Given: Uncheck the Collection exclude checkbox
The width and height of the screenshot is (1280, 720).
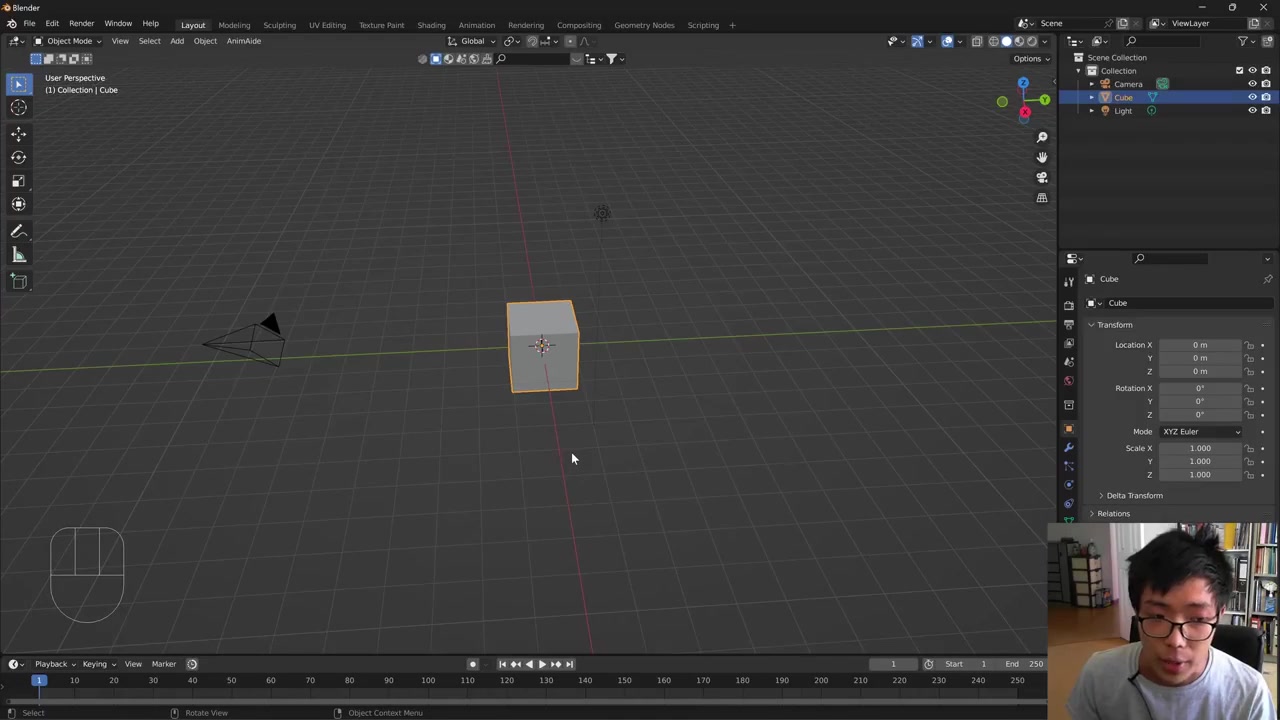Looking at the screenshot, I should 1239,71.
